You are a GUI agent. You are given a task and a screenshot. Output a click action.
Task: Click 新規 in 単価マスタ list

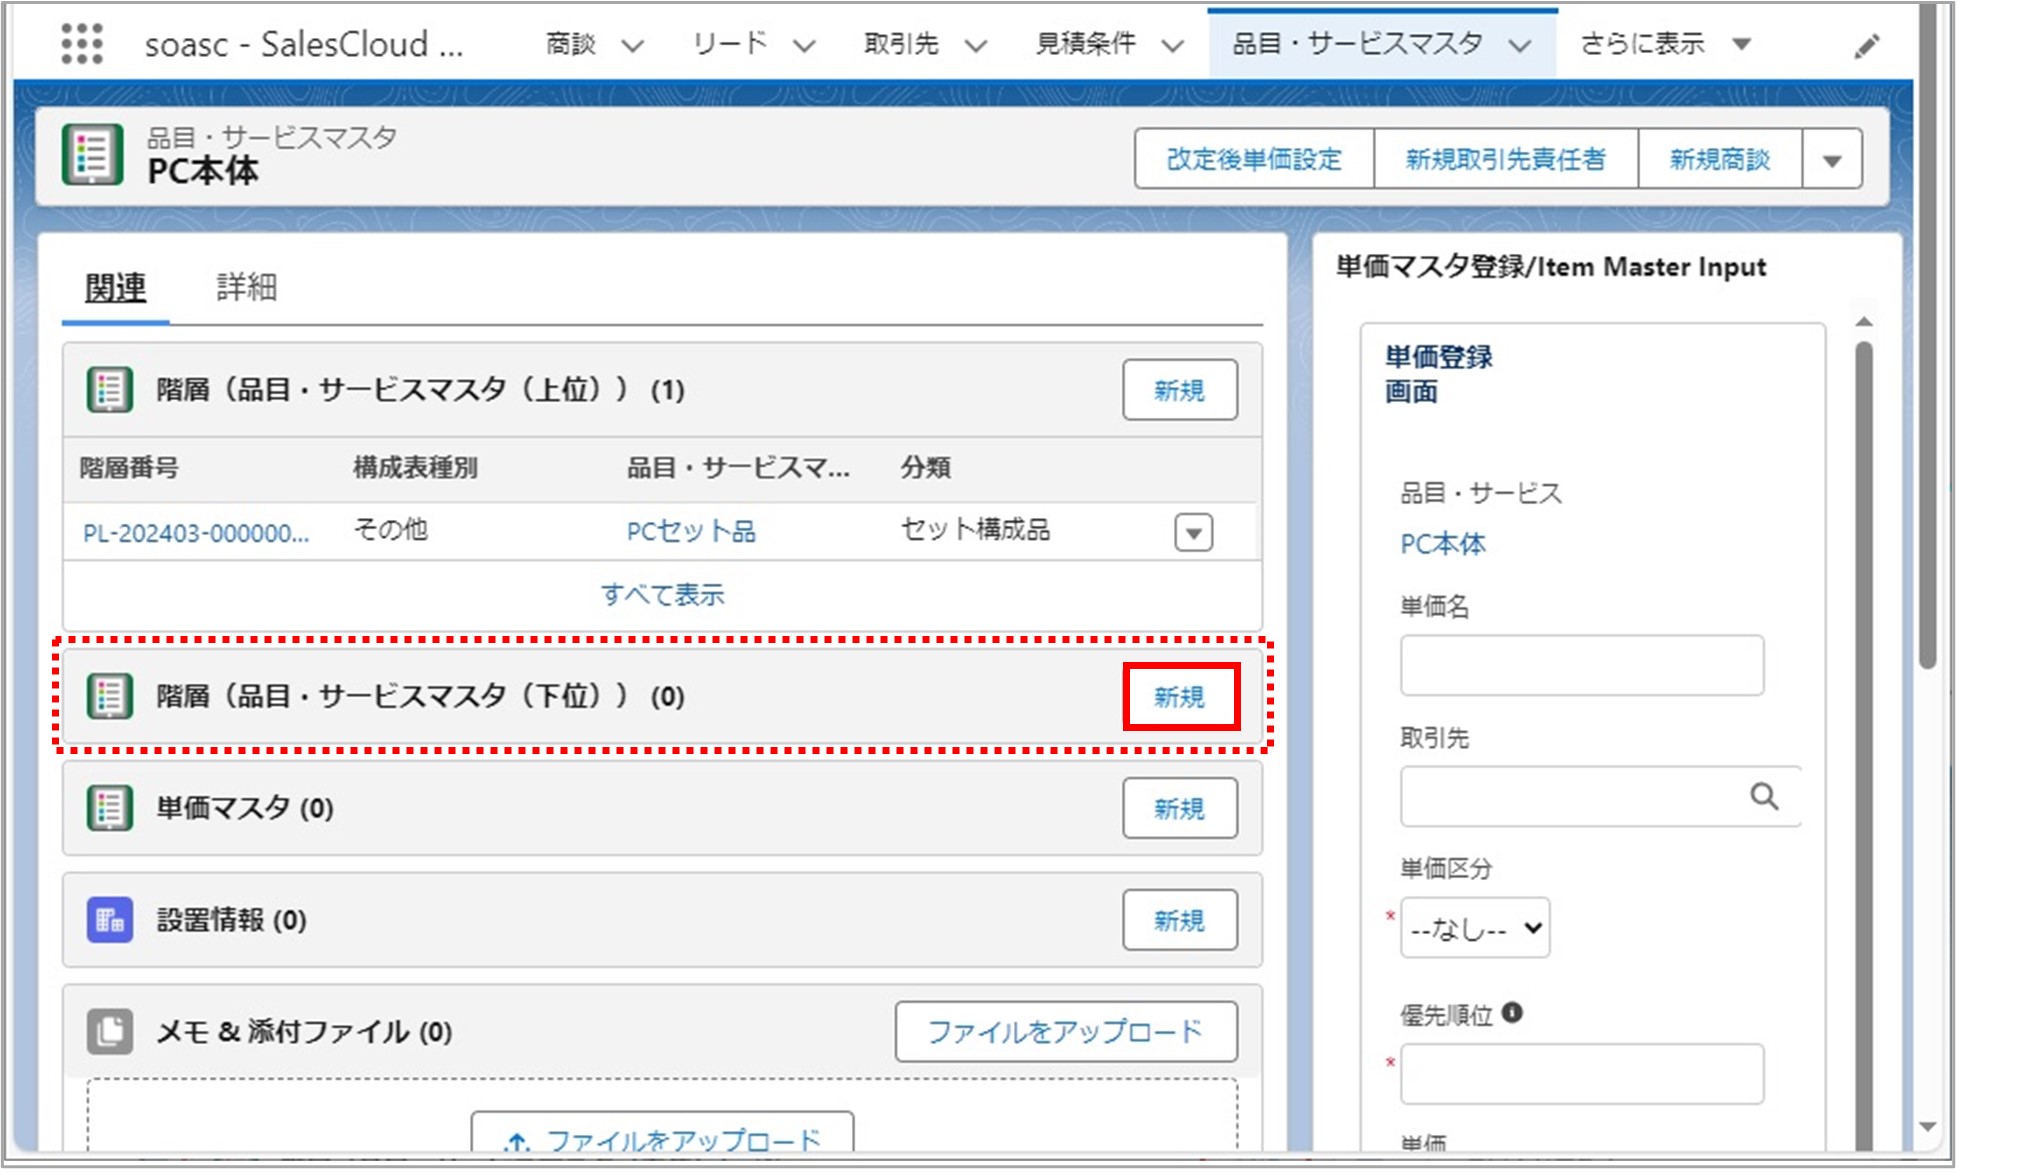(x=1180, y=808)
